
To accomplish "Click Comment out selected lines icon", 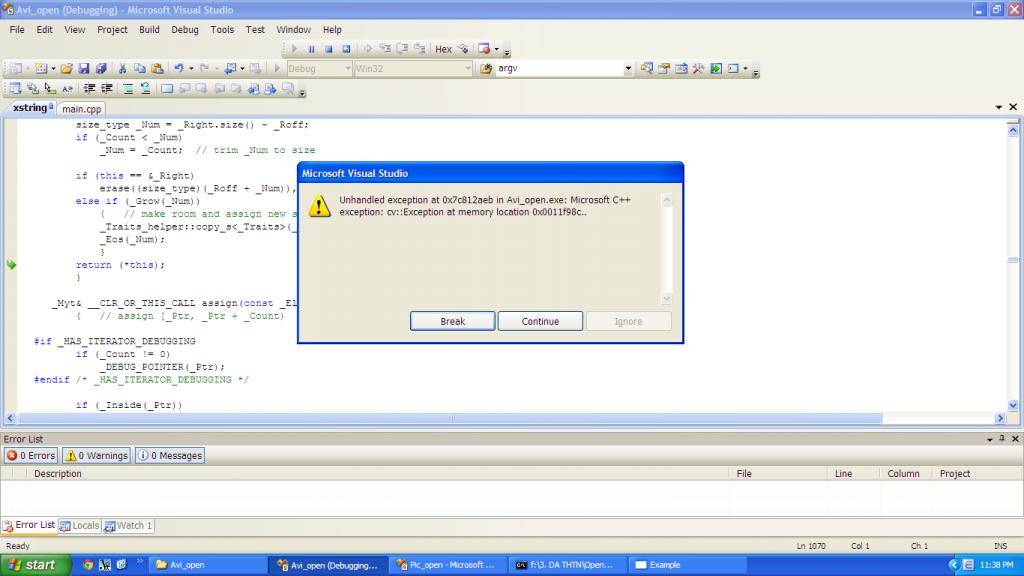I will (128, 88).
